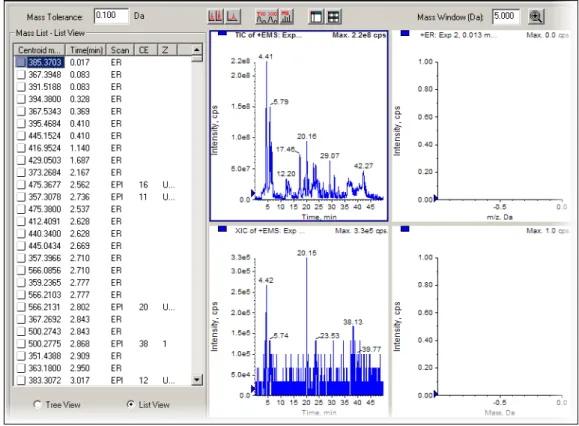This screenshot has height=426, width=579.
Task: Check the box for mass 394.3800
Action: [21, 99]
